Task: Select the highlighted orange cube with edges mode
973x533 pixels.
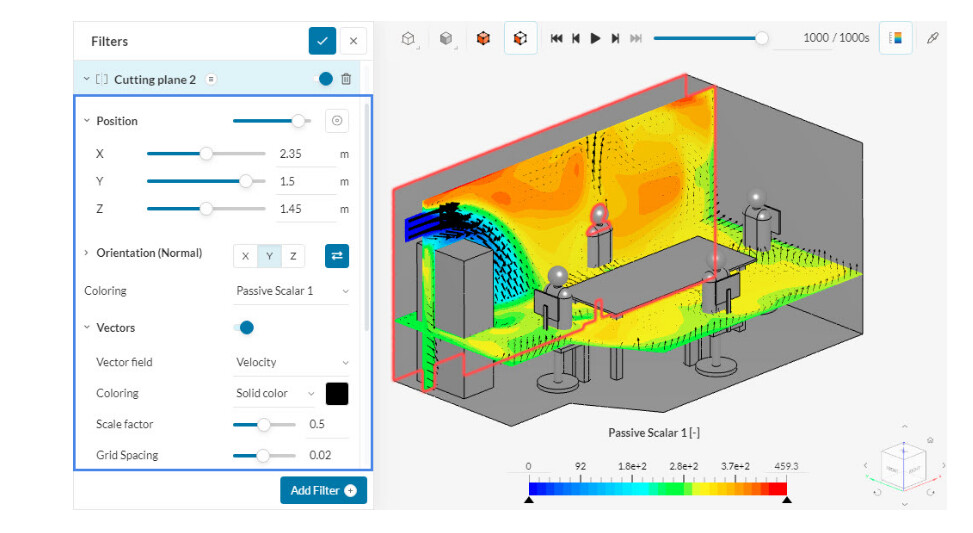Action: click(520, 38)
